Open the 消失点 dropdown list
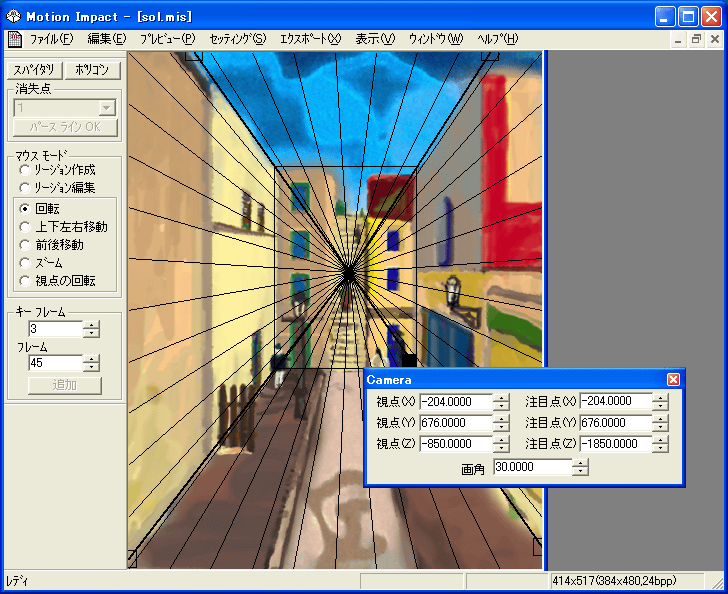Viewport: 728px width, 594px height. pyautogui.click(x=107, y=108)
